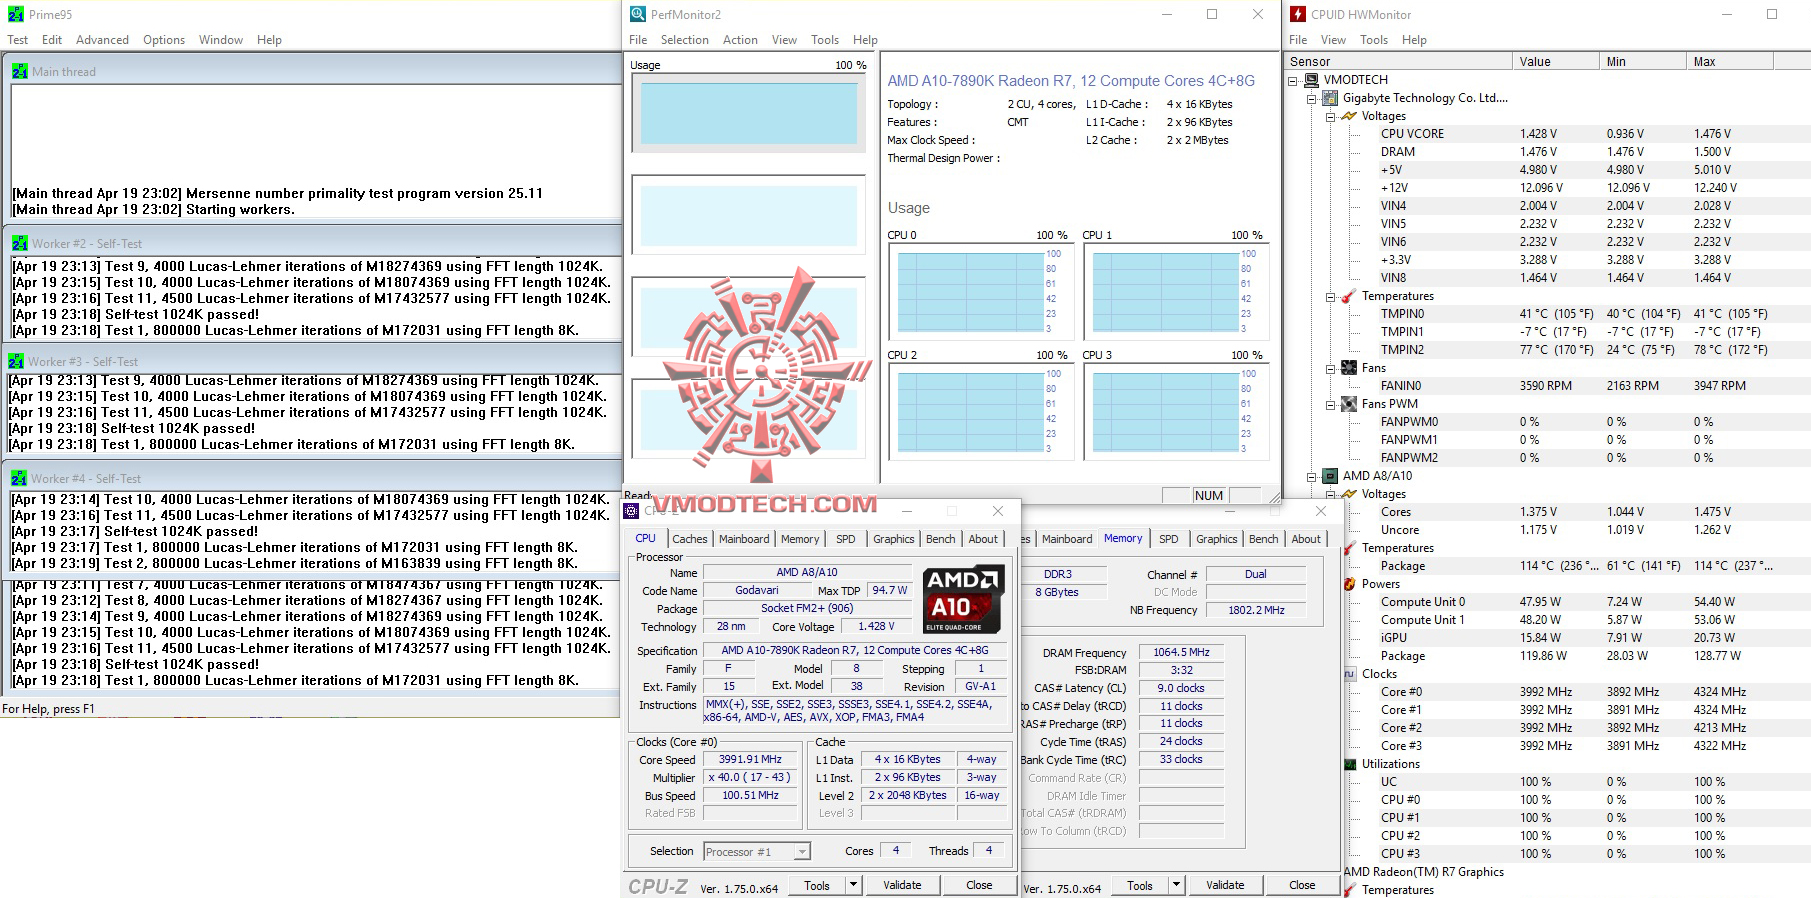Click the Core Speed value 3991.91 MHz
Viewport: 1811px width, 898px height.
[750, 760]
